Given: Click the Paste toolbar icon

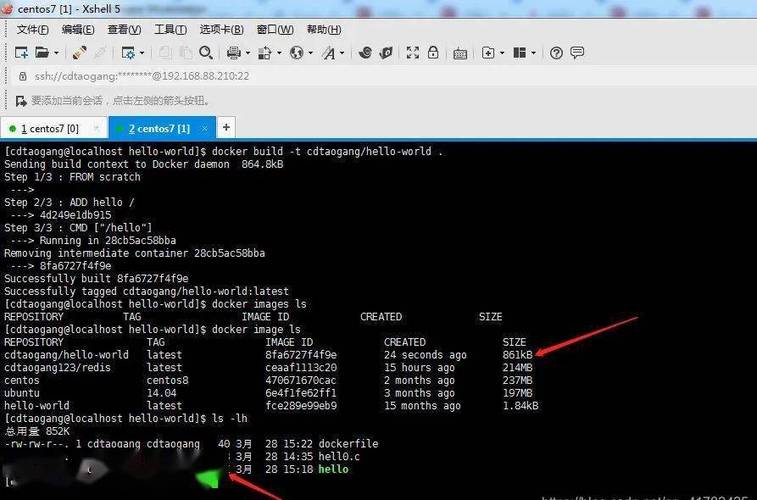Looking at the screenshot, I should (185, 53).
